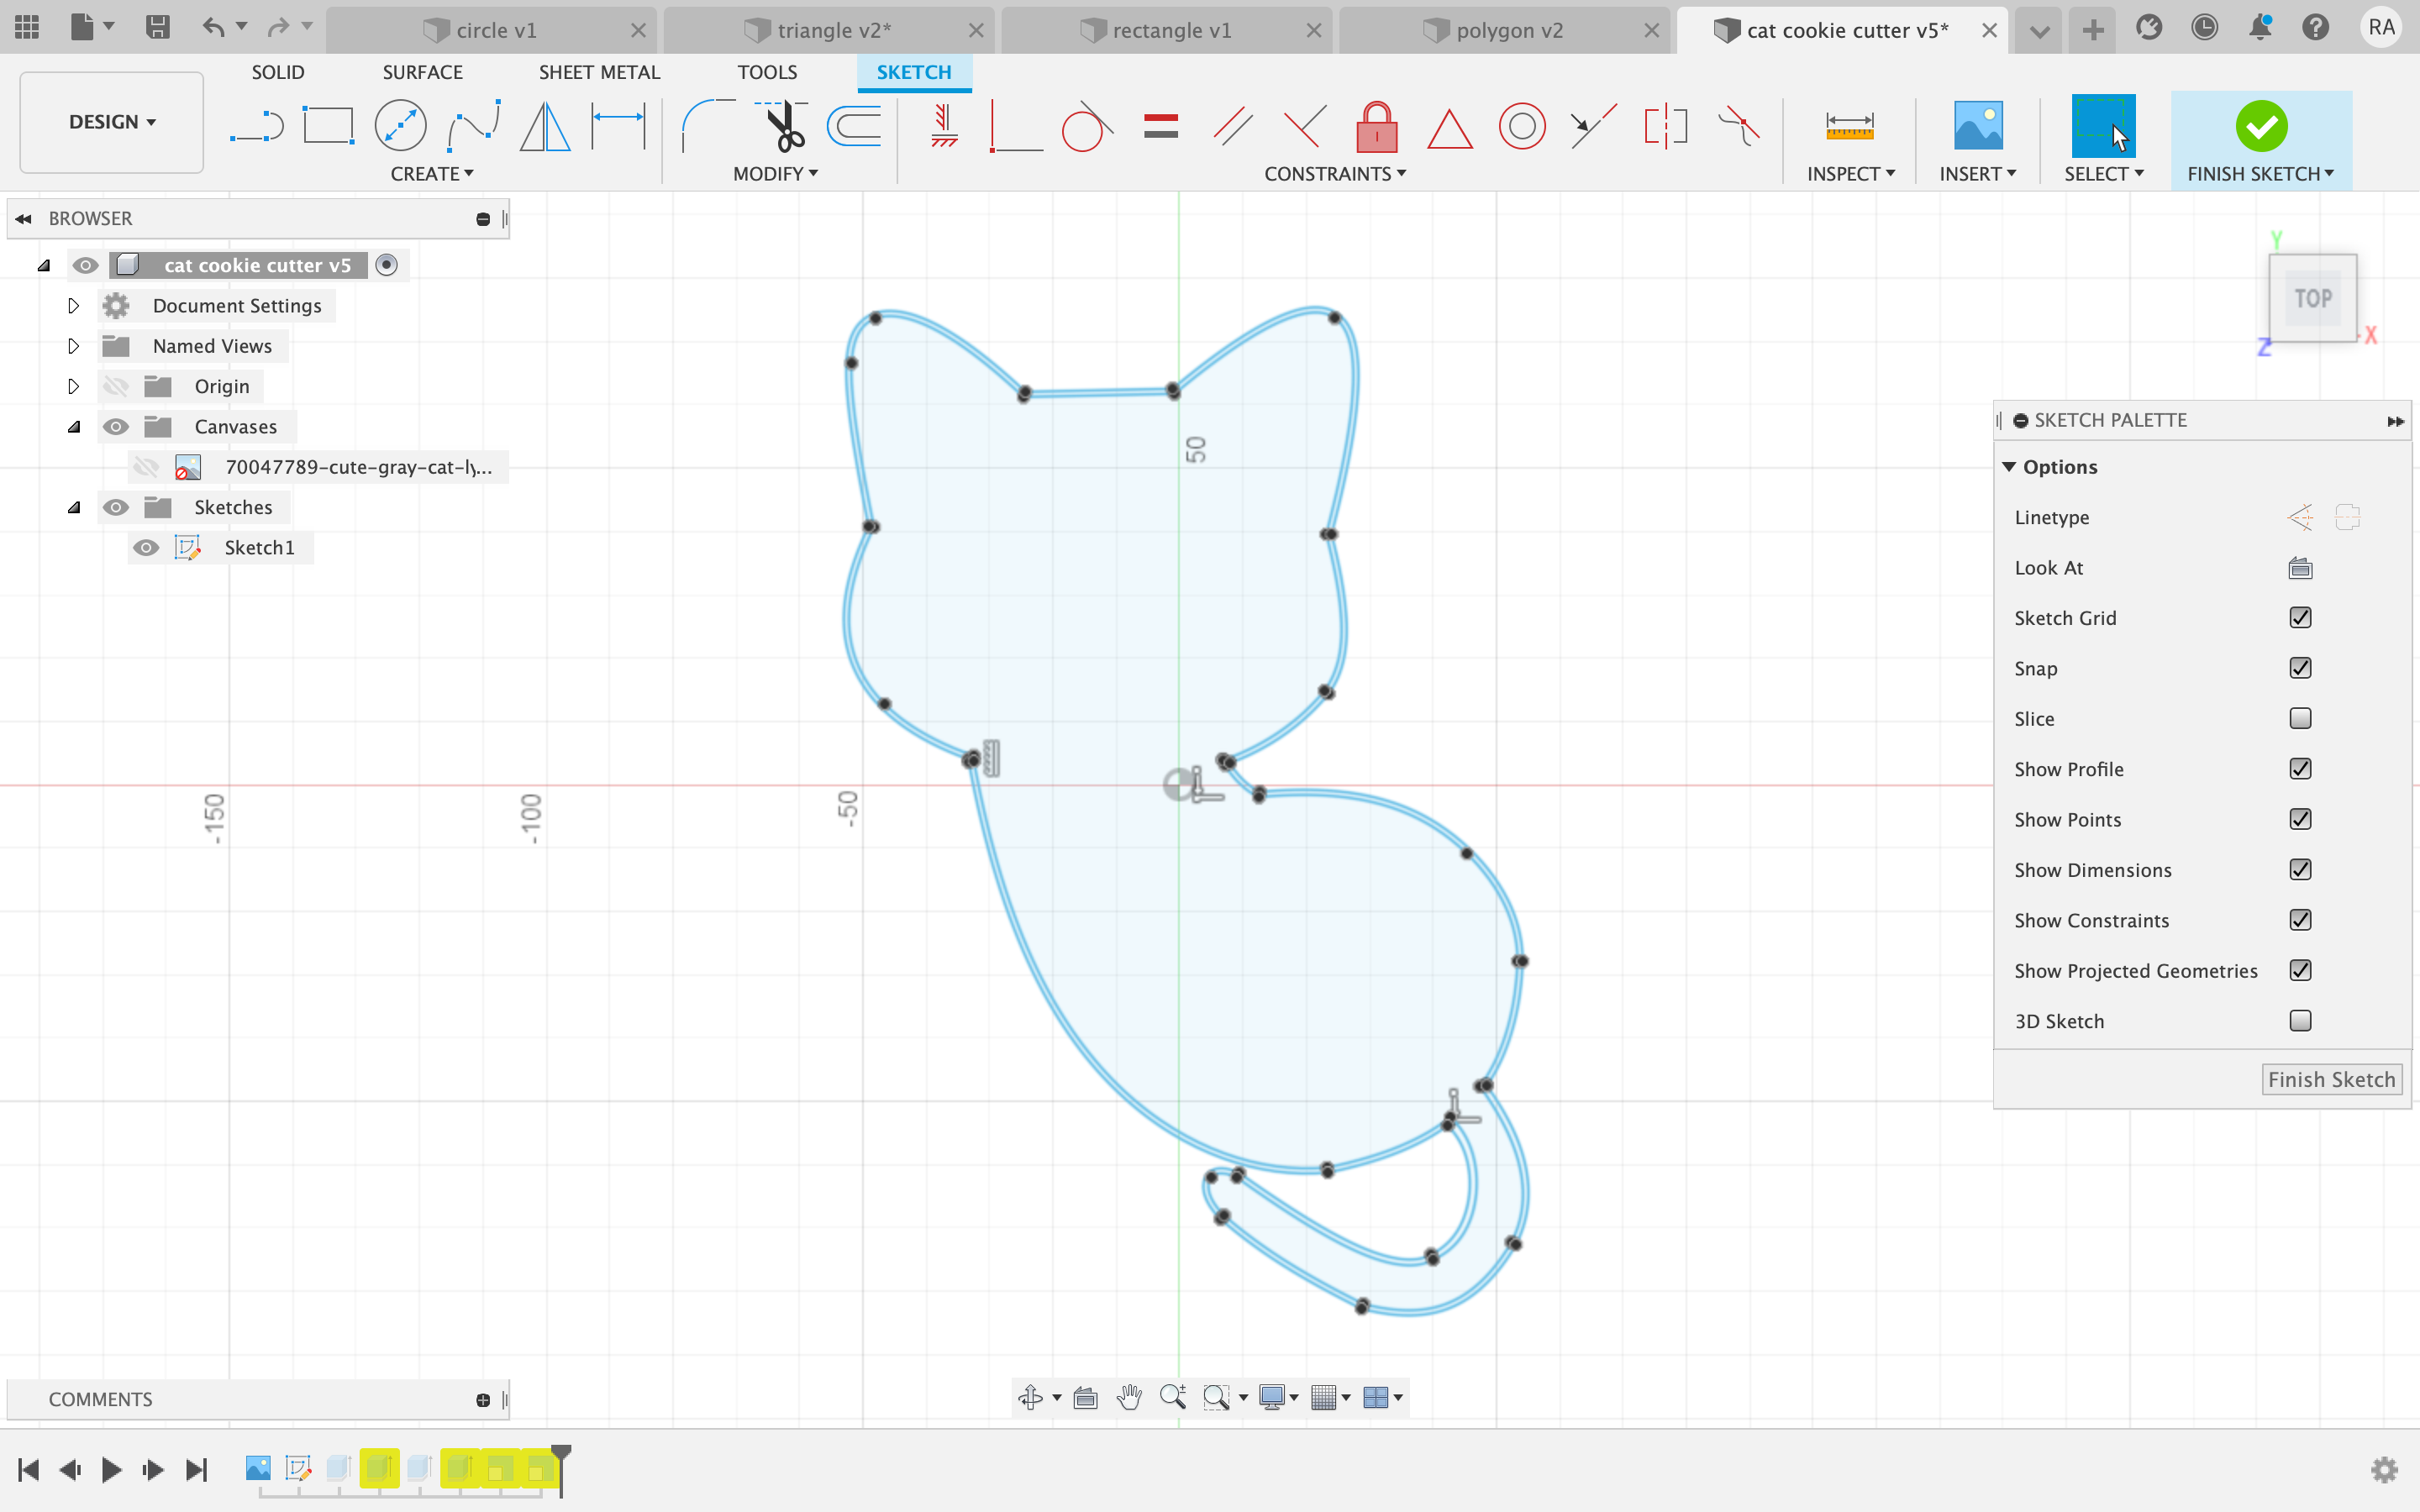Hide Sketch1 using its eye icon

click(x=146, y=548)
